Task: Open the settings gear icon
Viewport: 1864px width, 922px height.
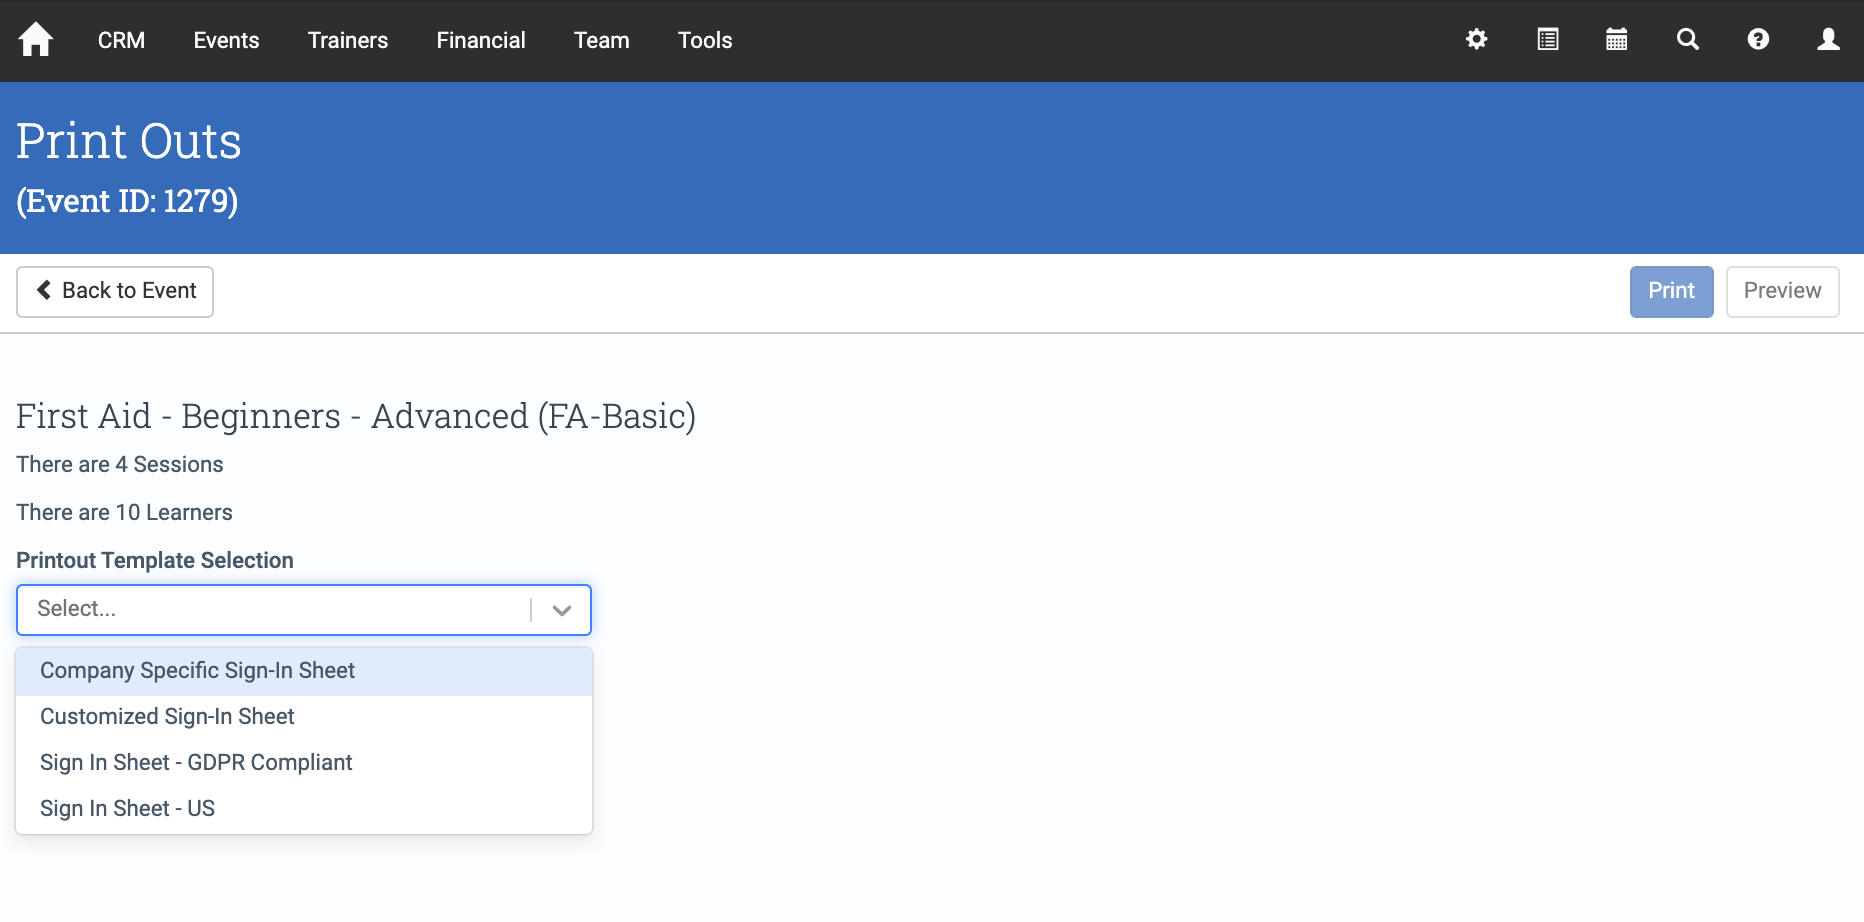Action: coord(1476,40)
